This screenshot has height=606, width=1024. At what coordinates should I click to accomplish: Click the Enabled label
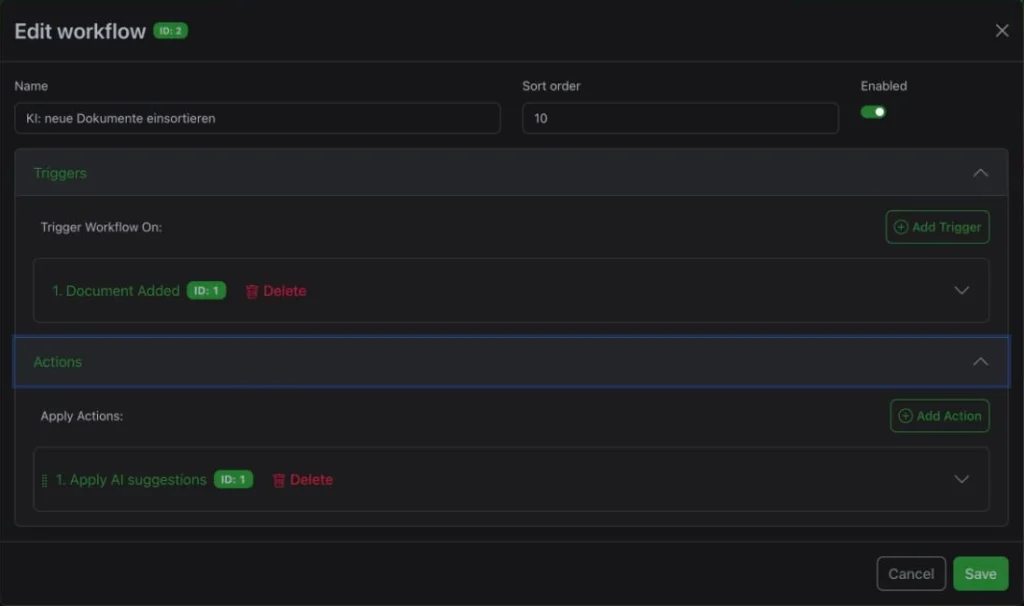click(884, 86)
